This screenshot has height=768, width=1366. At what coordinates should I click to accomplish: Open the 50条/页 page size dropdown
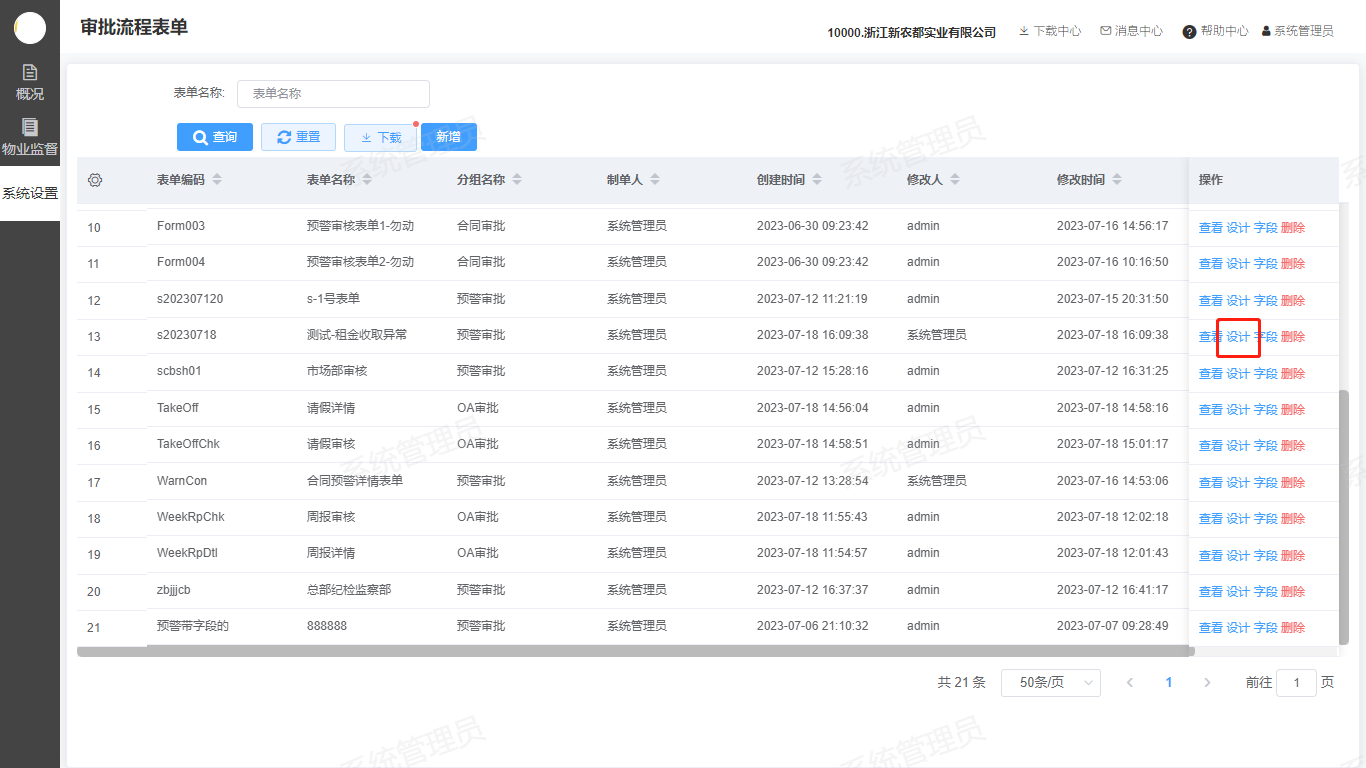point(1050,682)
